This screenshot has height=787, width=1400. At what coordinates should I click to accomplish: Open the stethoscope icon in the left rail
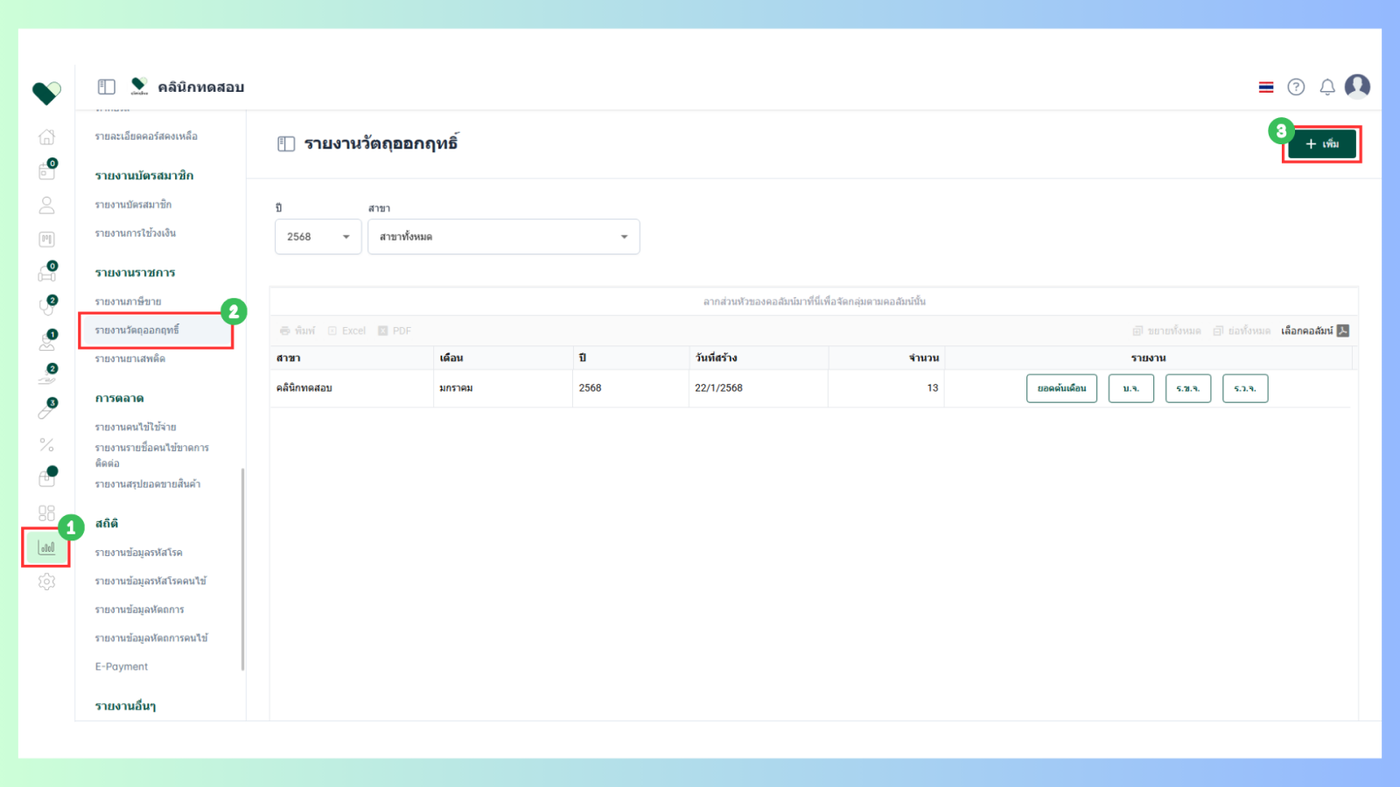click(x=46, y=307)
